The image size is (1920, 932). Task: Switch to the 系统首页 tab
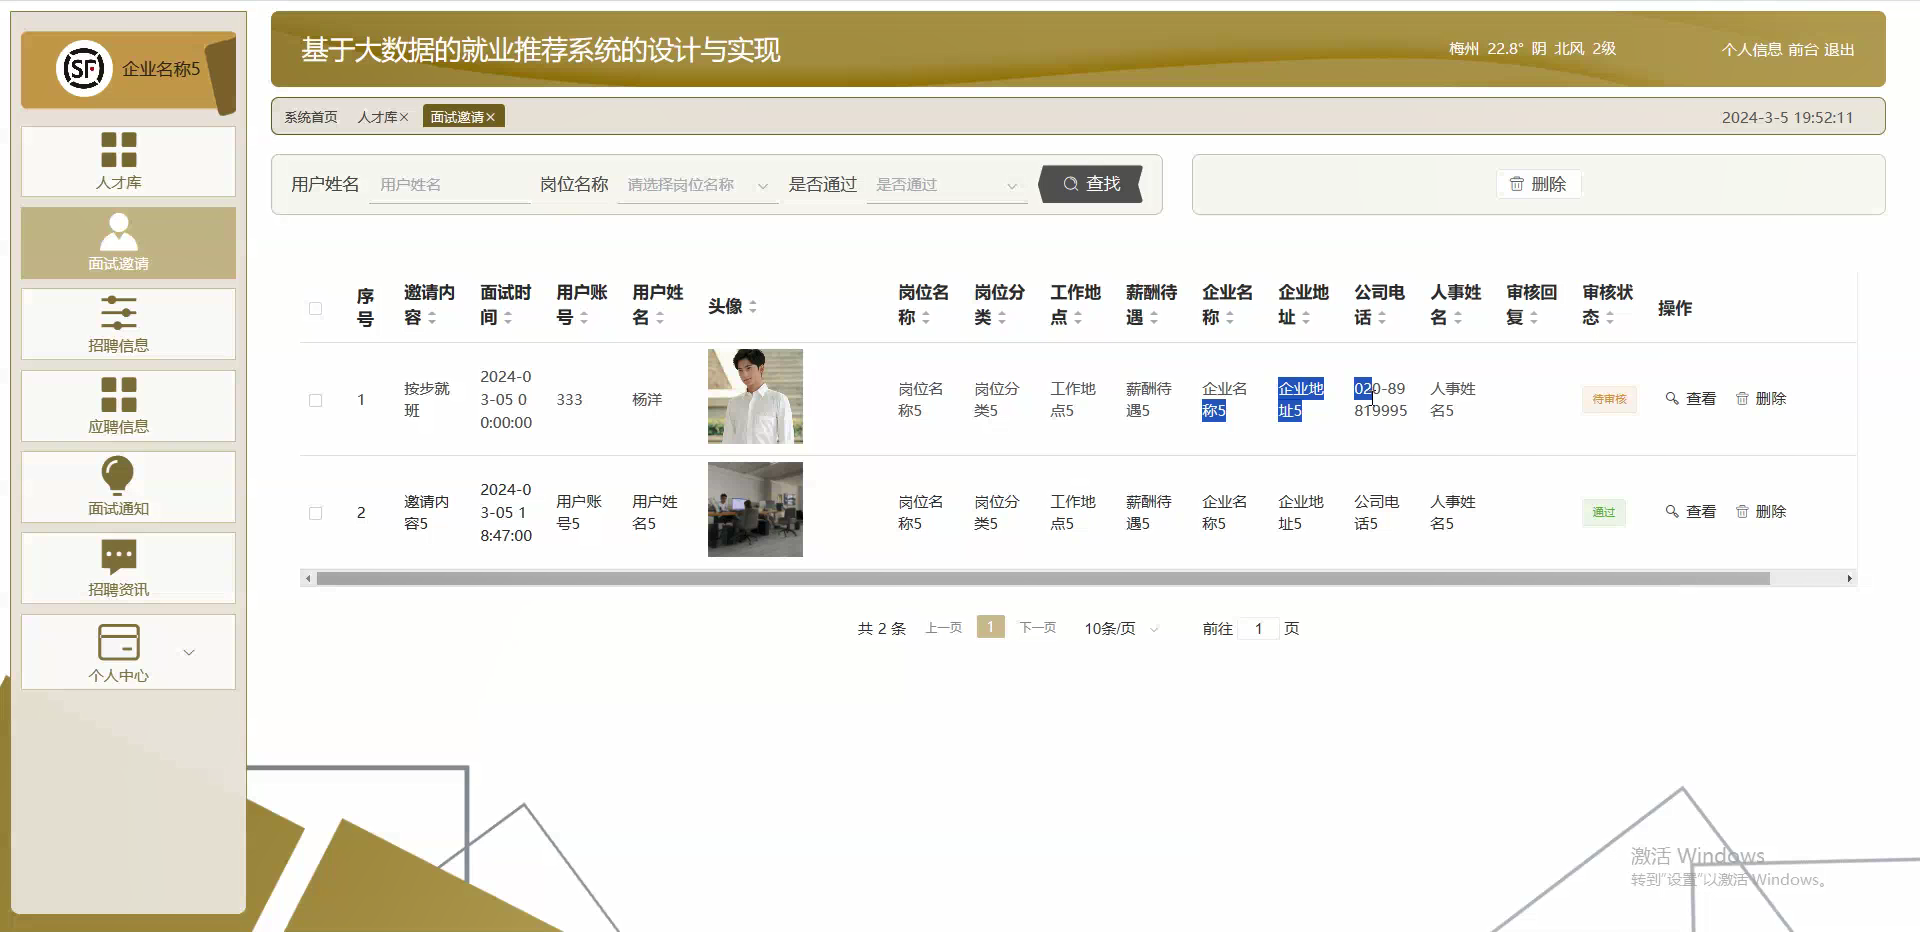coord(310,116)
